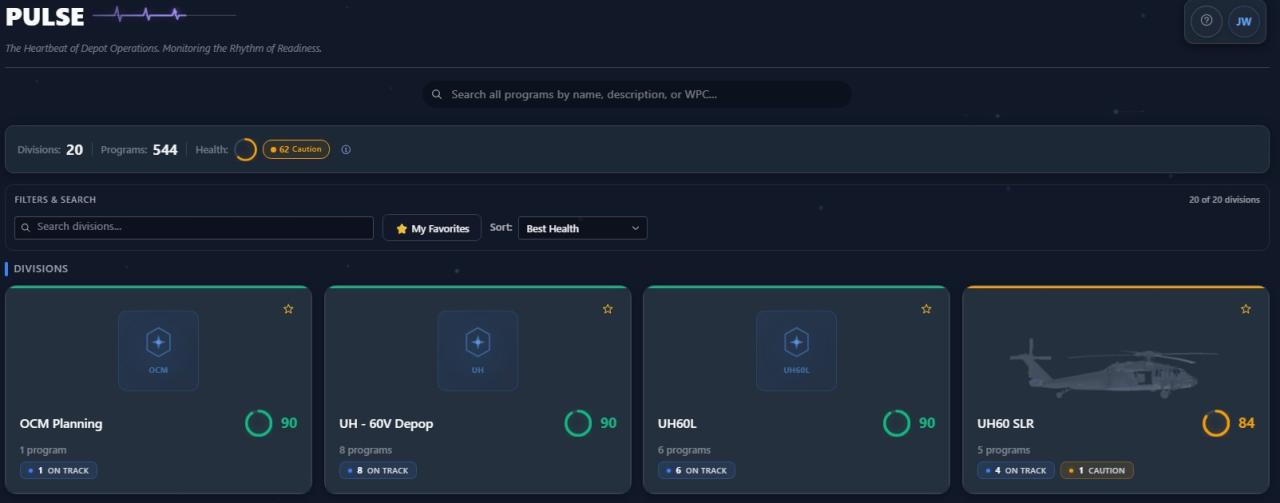Click the '5 programs' text

coord(1003,450)
